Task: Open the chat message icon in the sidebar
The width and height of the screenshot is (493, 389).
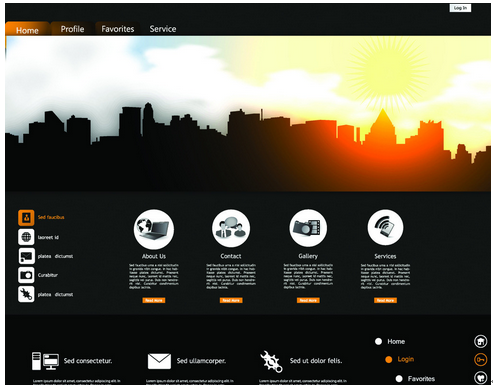Action: [x=26, y=256]
